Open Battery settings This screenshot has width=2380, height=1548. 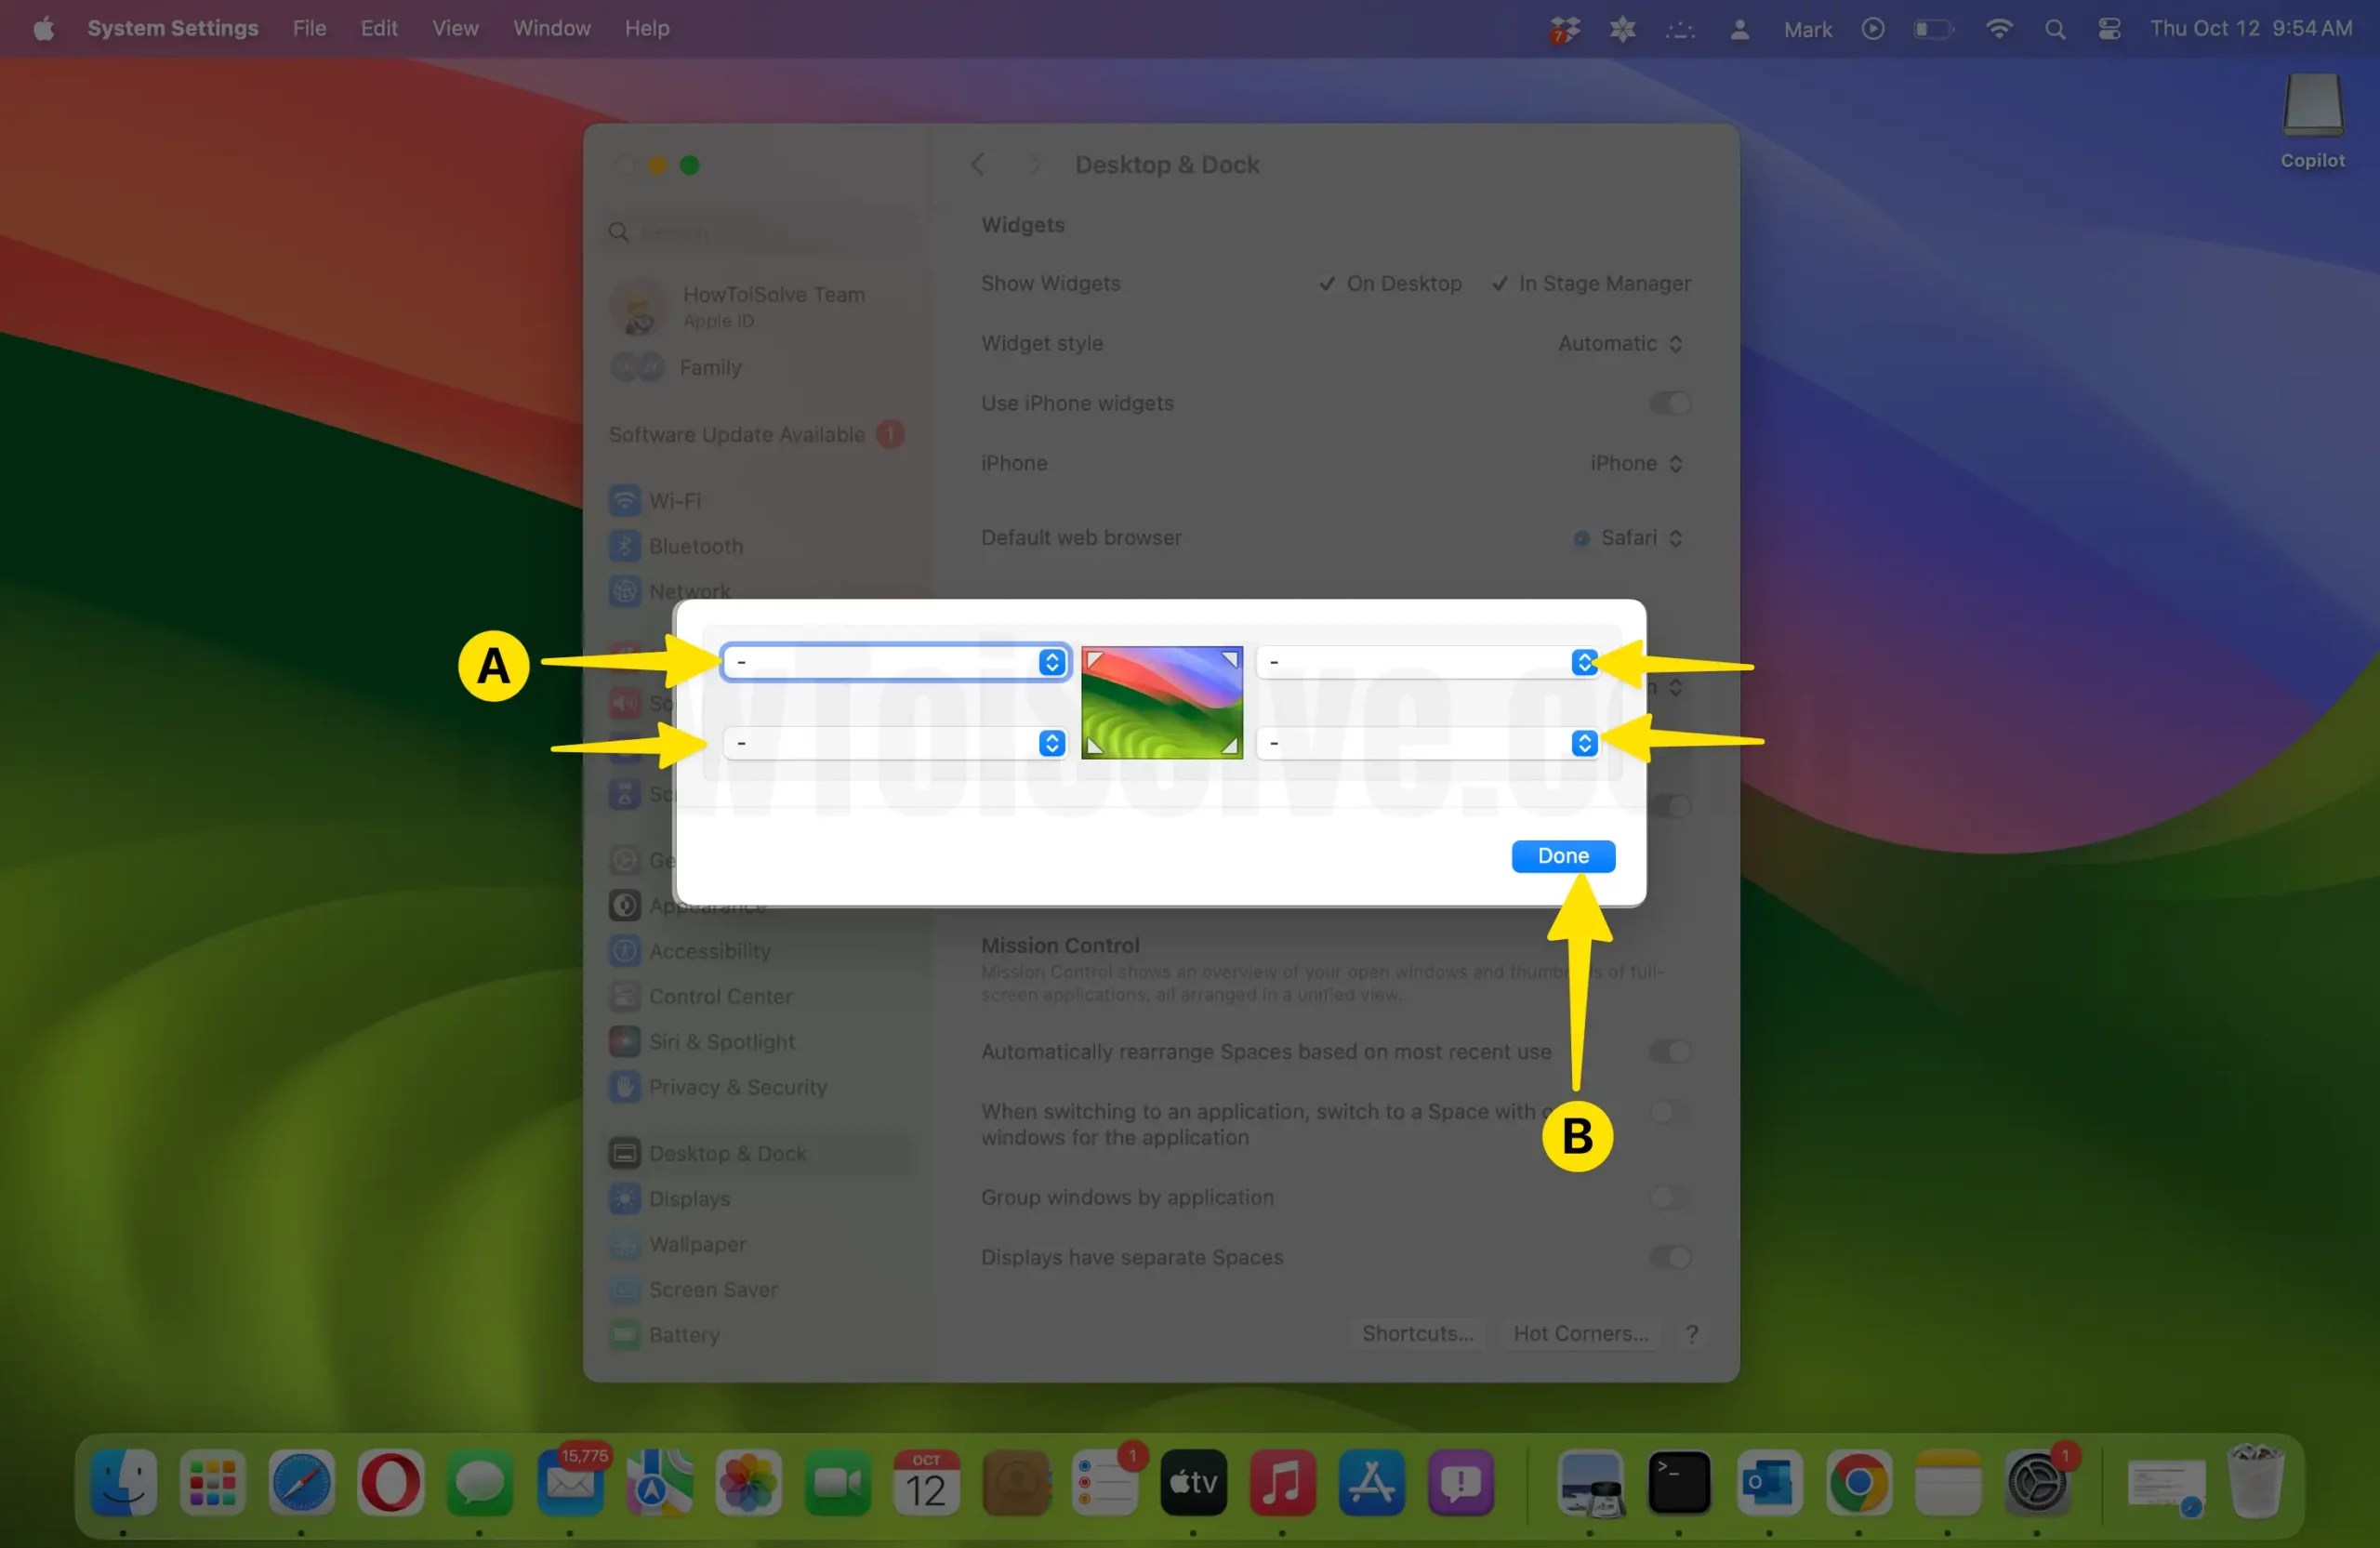click(x=685, y=1335)
